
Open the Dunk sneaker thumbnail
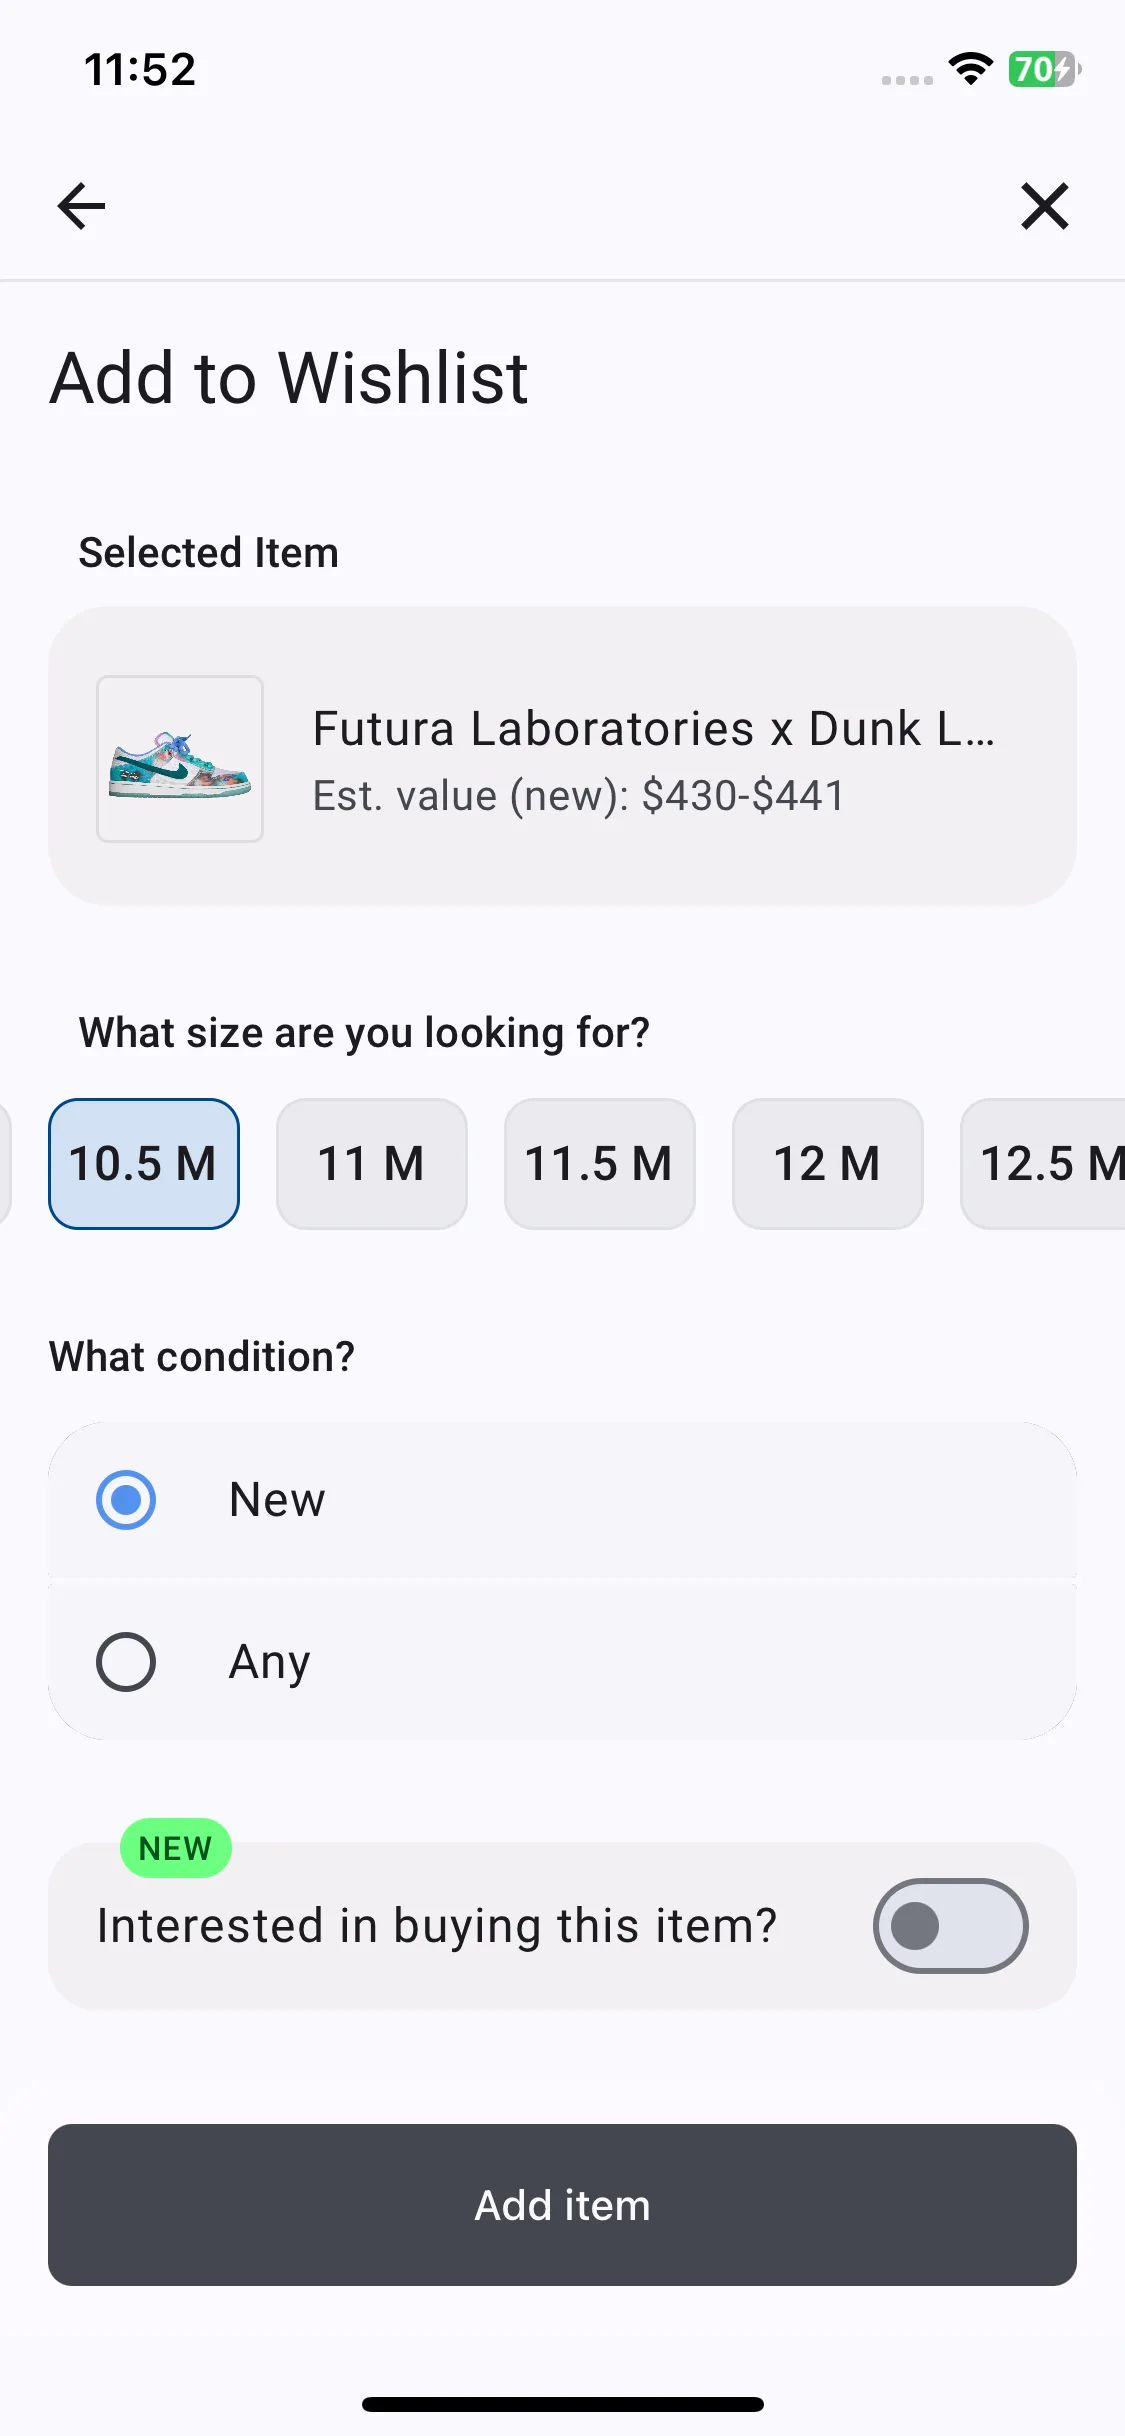(180, 758)
